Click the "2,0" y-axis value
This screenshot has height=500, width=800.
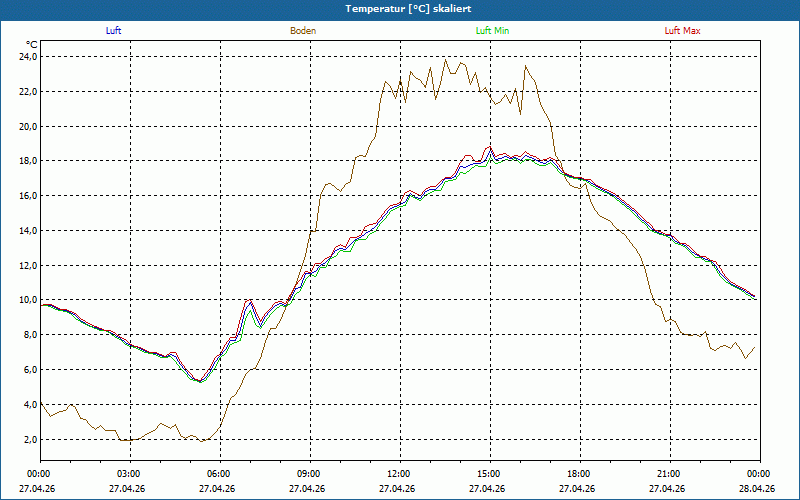(x=31, y=440)
